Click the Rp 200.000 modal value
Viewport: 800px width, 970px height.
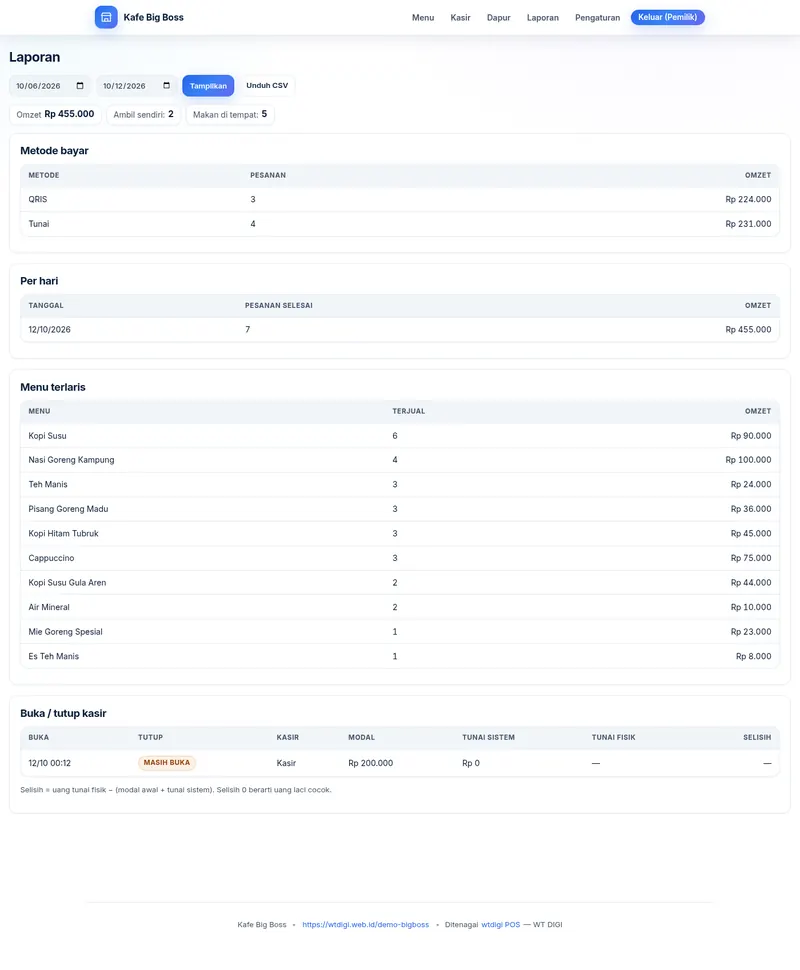[371, 763]
